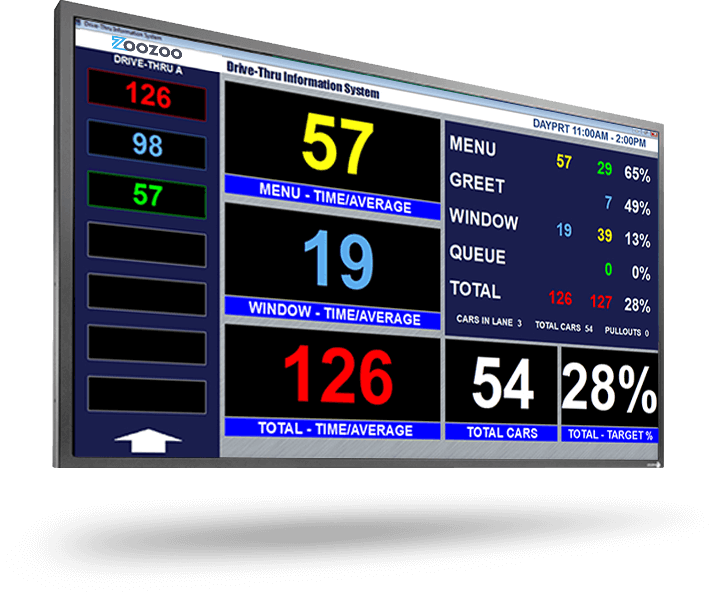The width and height of the screenshot is (713, 592).
Task: Click the large red 126 total time
Action: tap(335, 378)
